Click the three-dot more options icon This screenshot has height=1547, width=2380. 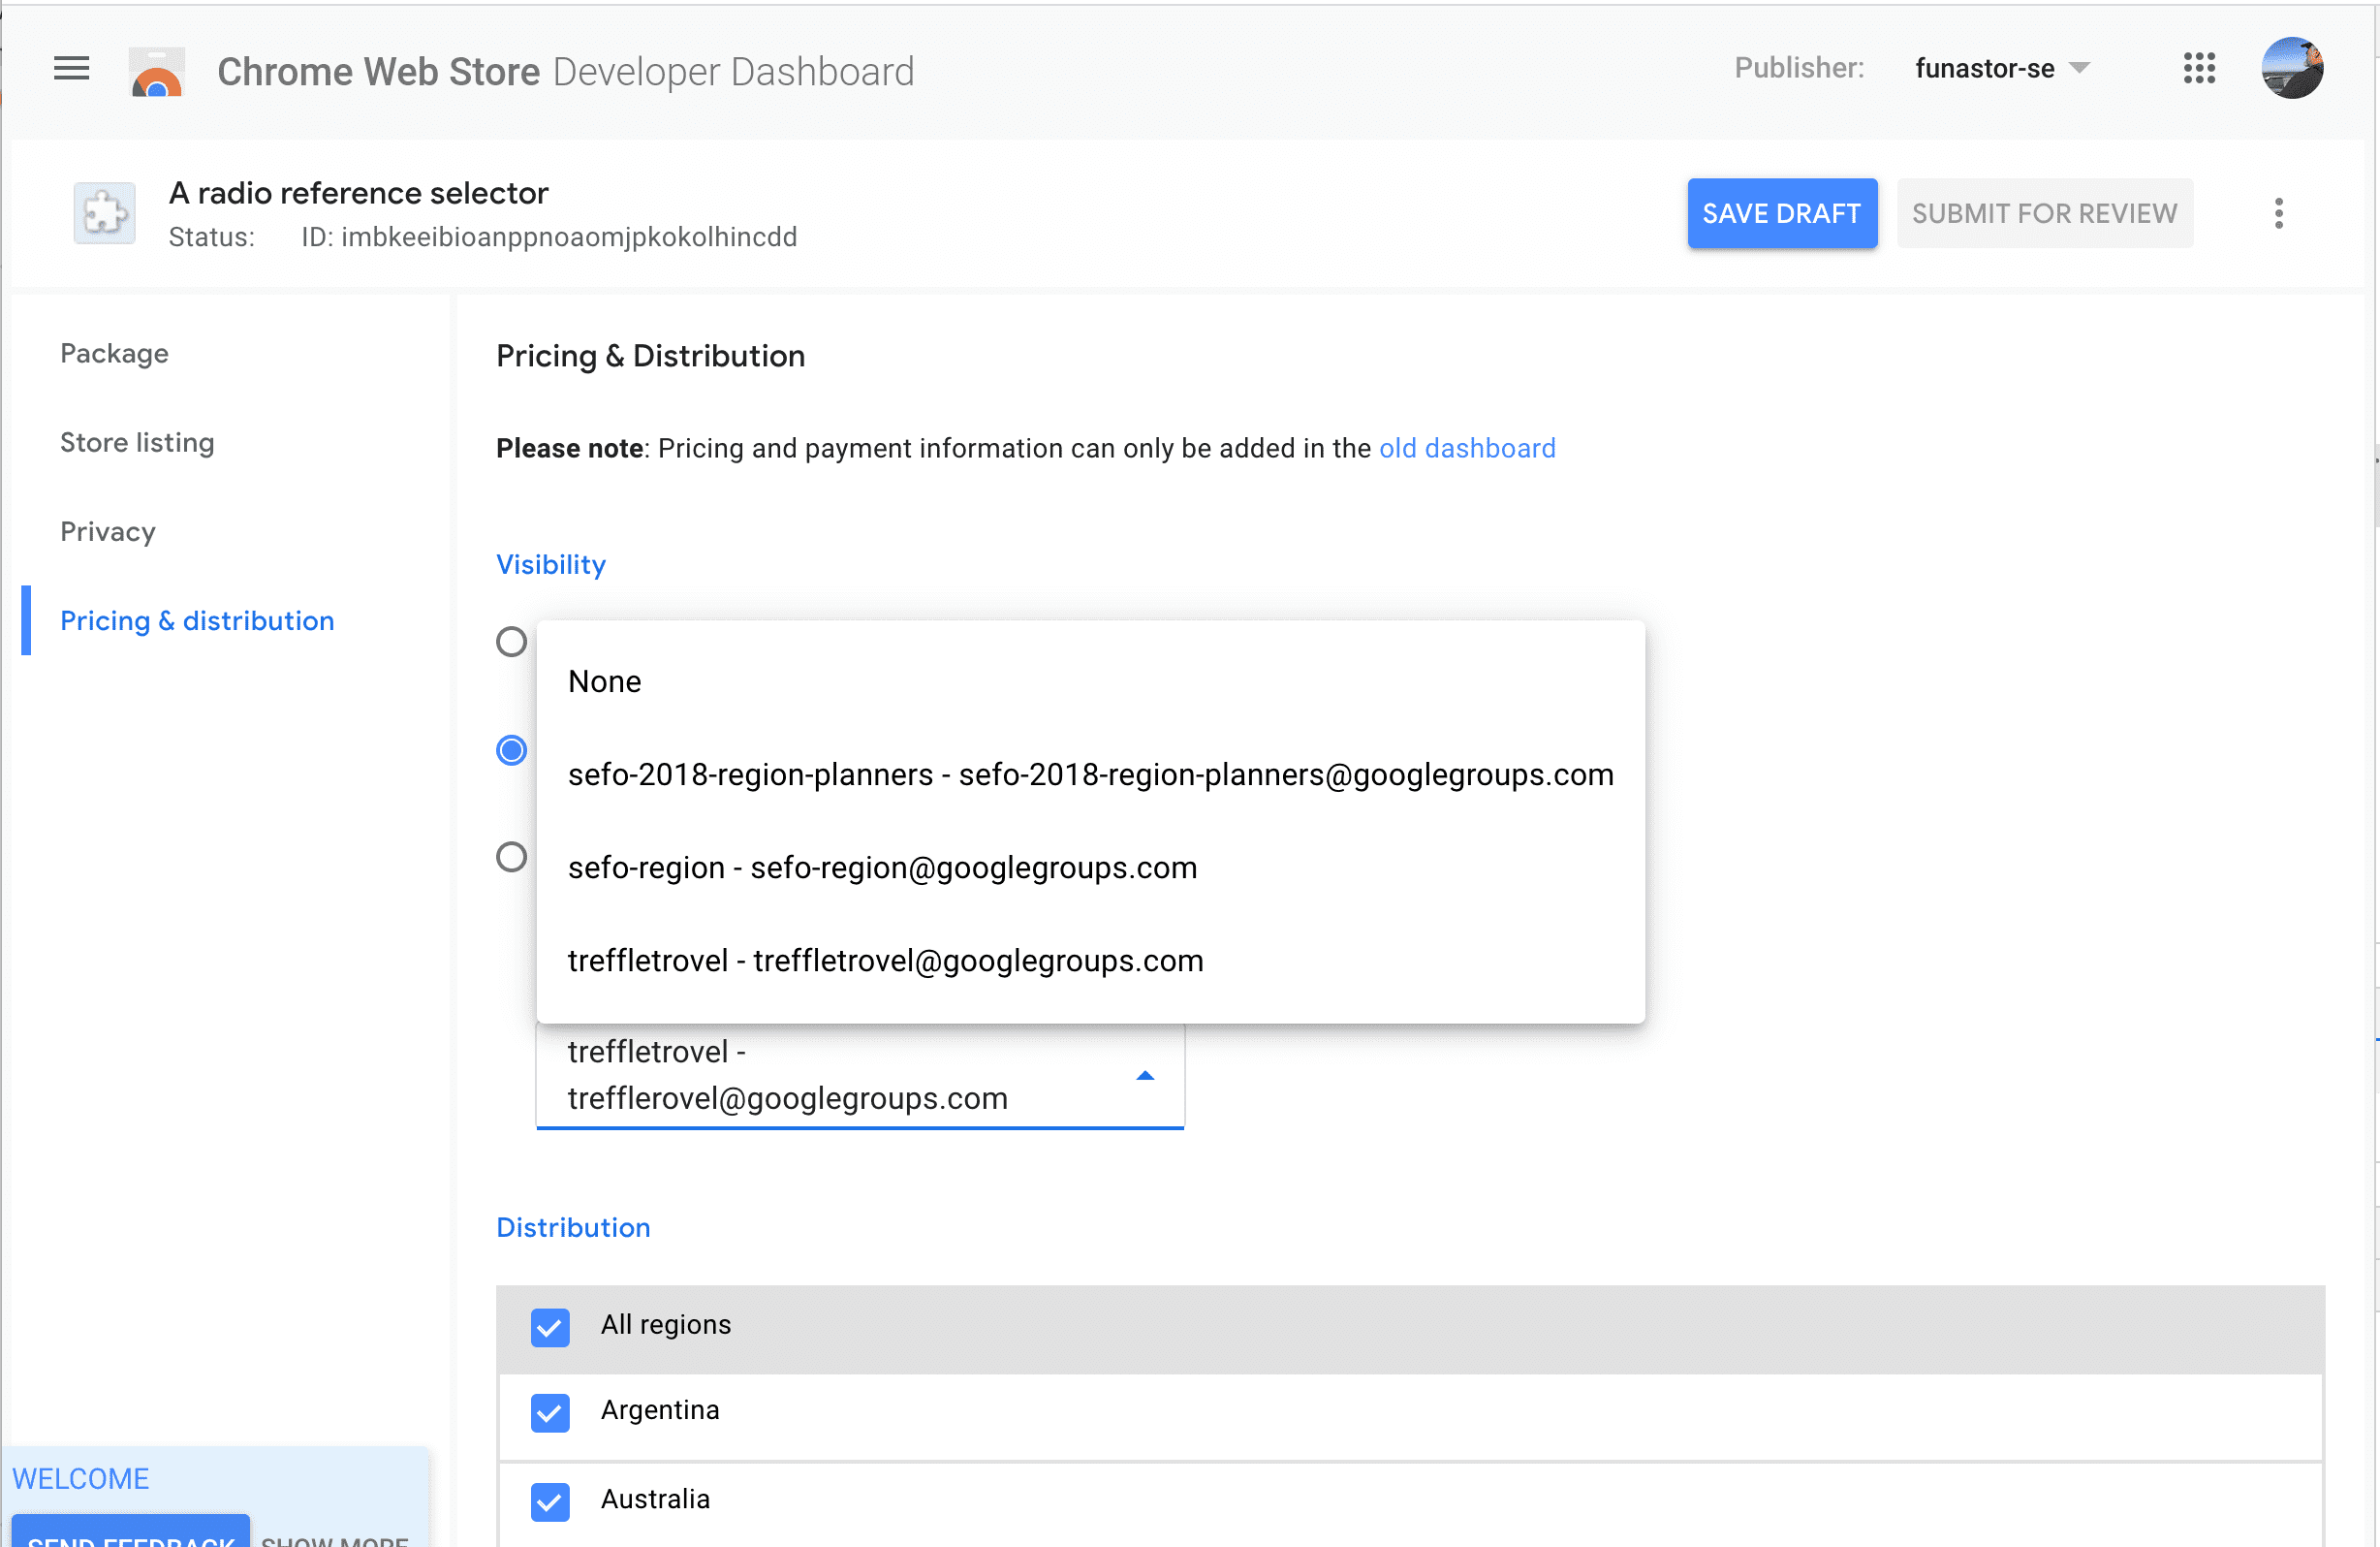click(x=2279, y=213)
